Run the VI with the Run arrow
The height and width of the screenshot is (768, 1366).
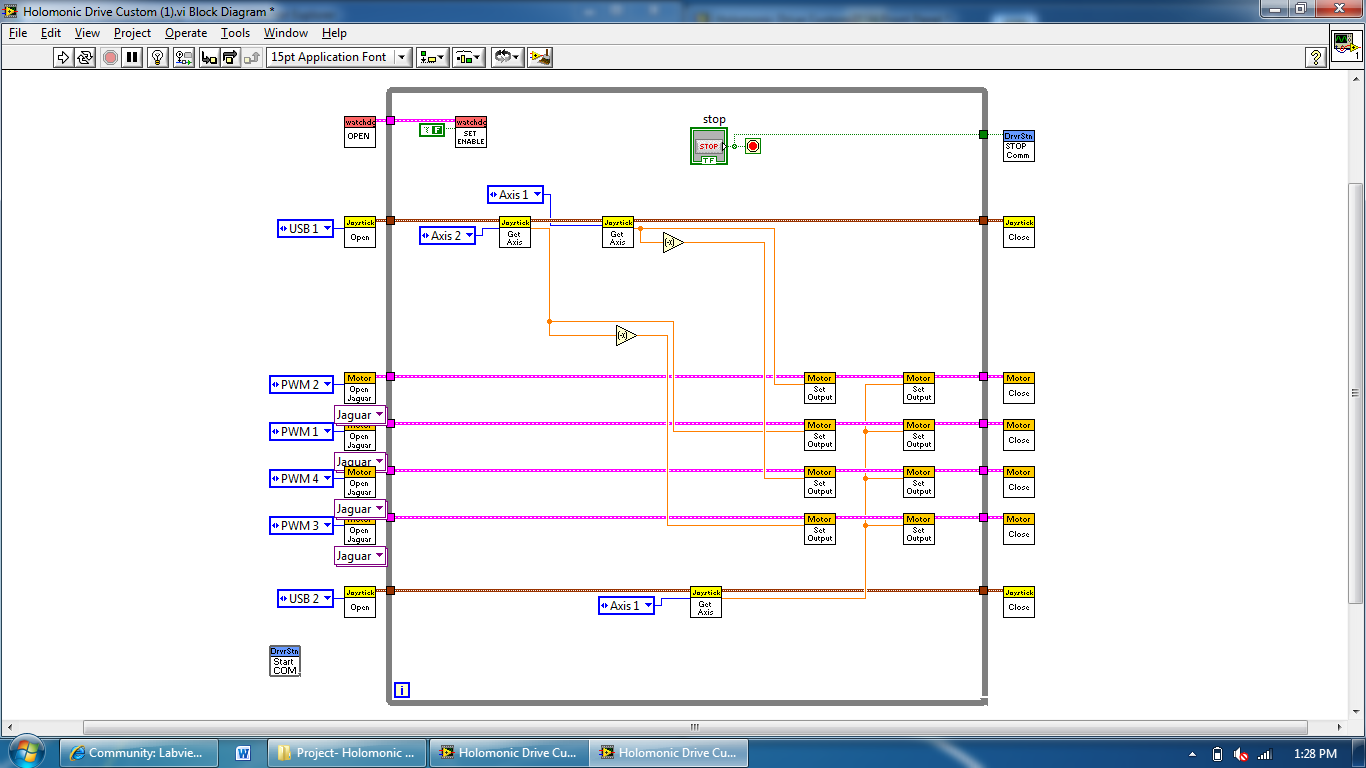[x=62, y=57]
